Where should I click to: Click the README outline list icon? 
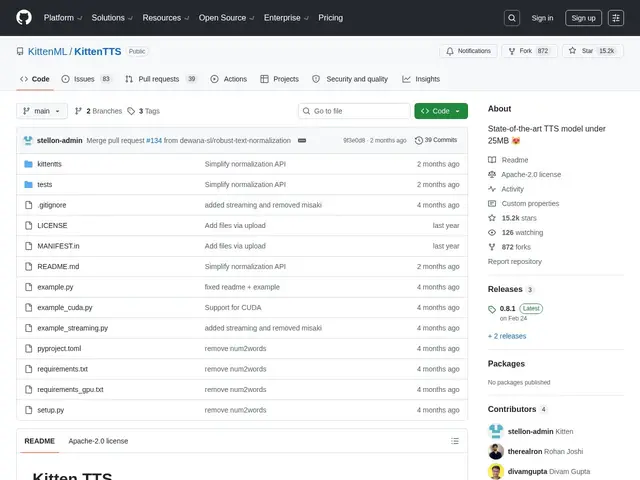pyautogui.click(x=455, y=441)
